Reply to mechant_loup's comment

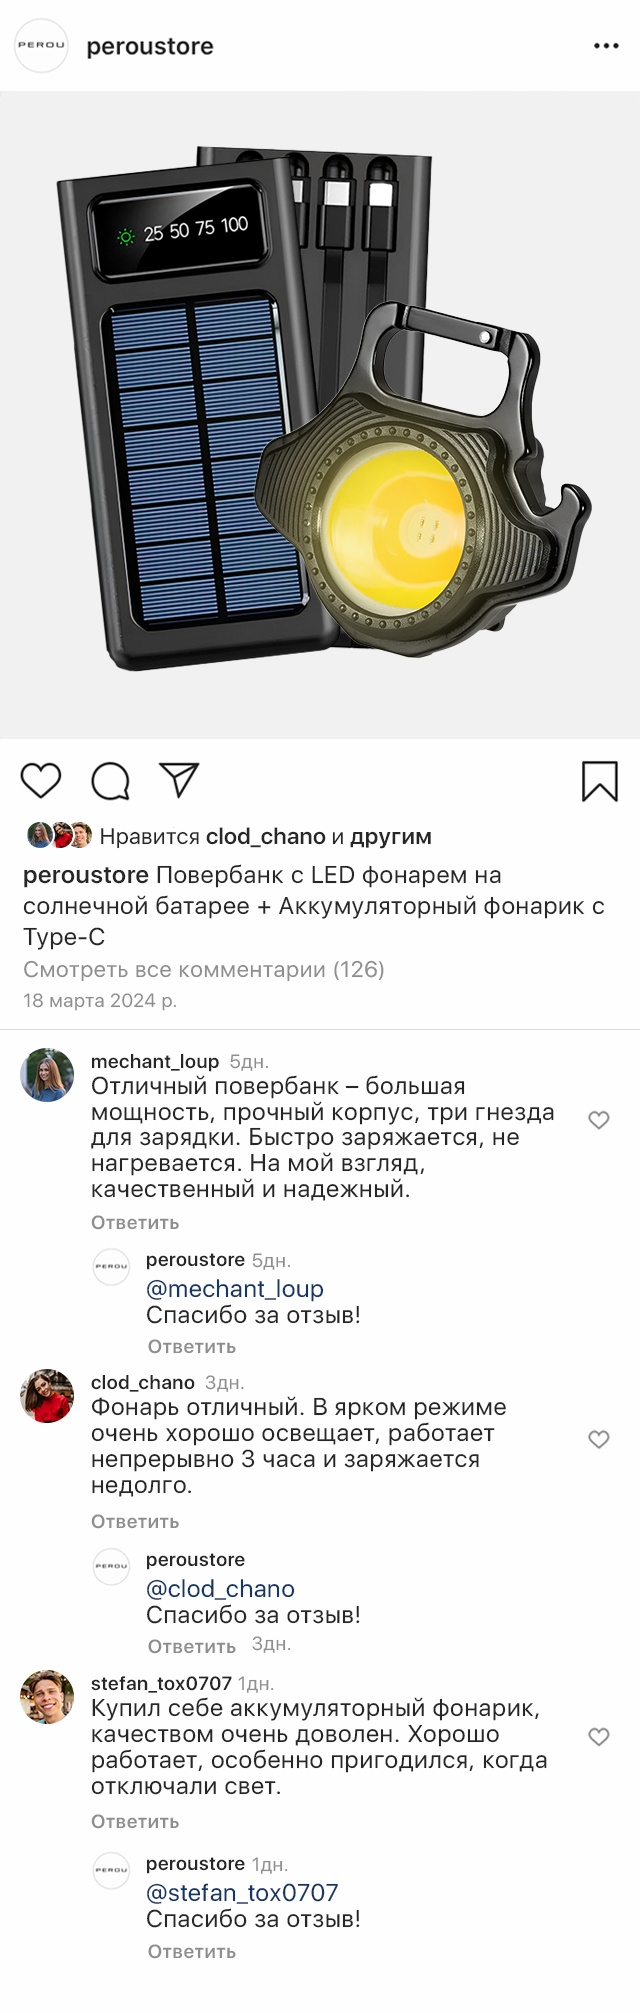tap(135, 1222)
